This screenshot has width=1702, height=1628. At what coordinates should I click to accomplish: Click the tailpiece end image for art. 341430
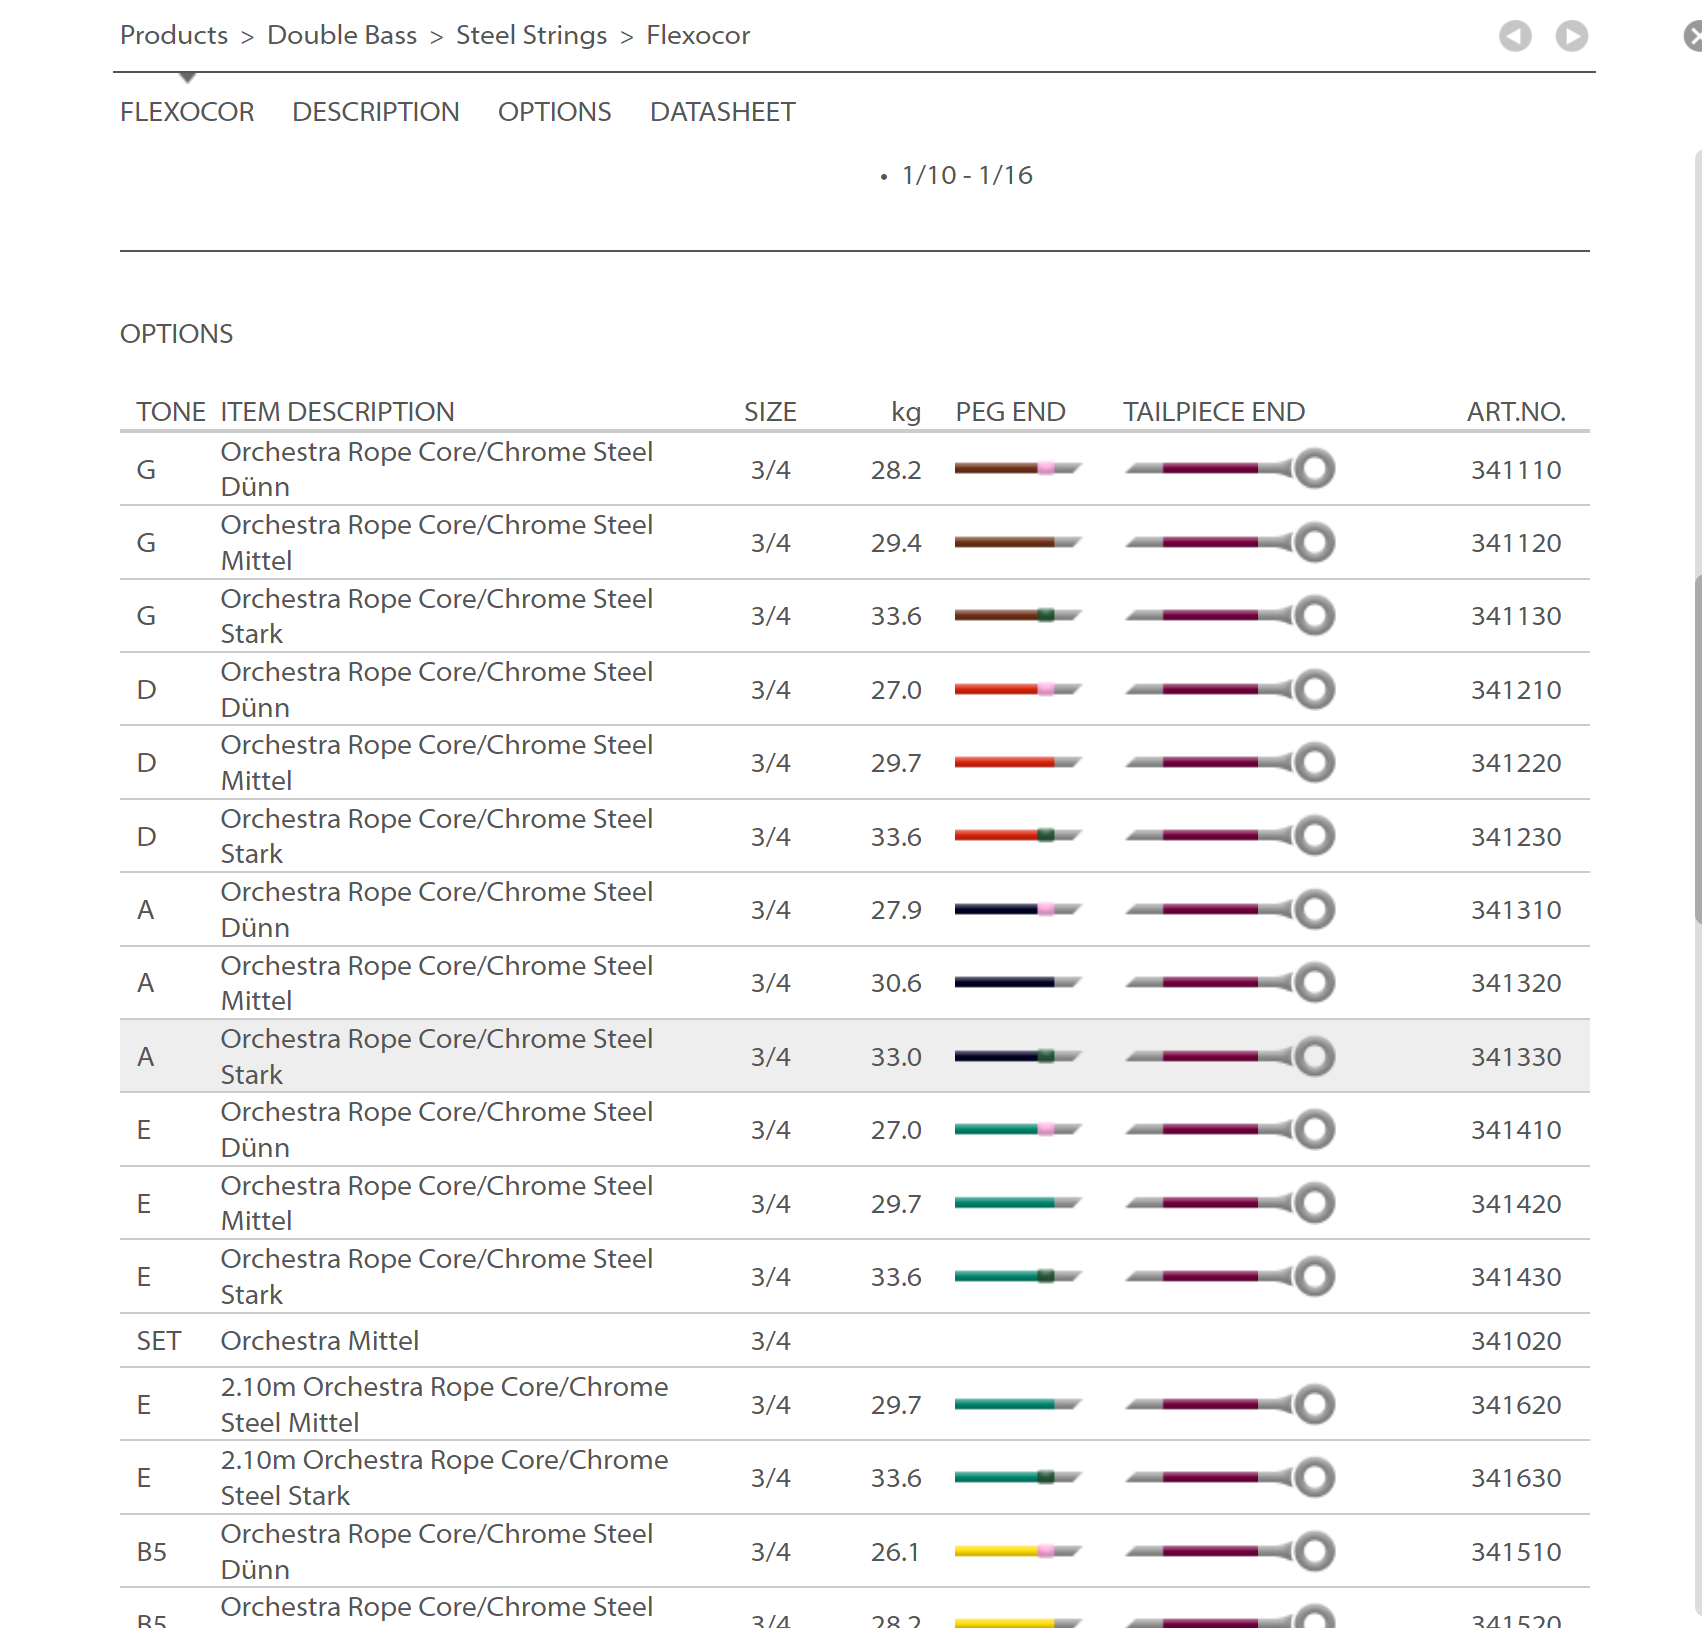(x=1230, y=1276)
